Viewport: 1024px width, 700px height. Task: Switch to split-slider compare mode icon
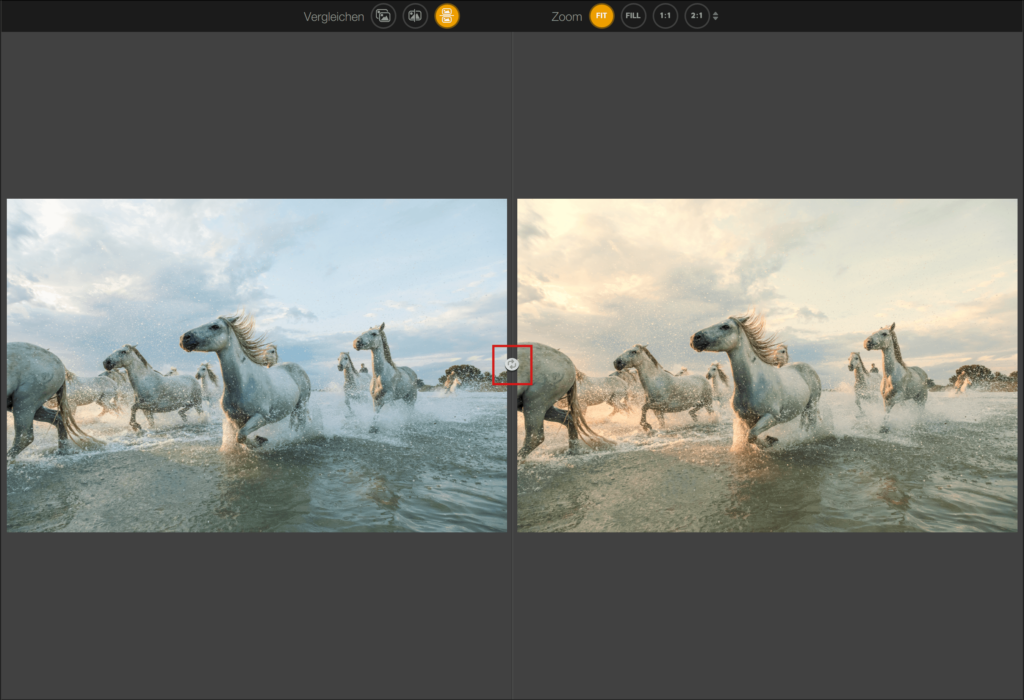(x=415, y=16)
